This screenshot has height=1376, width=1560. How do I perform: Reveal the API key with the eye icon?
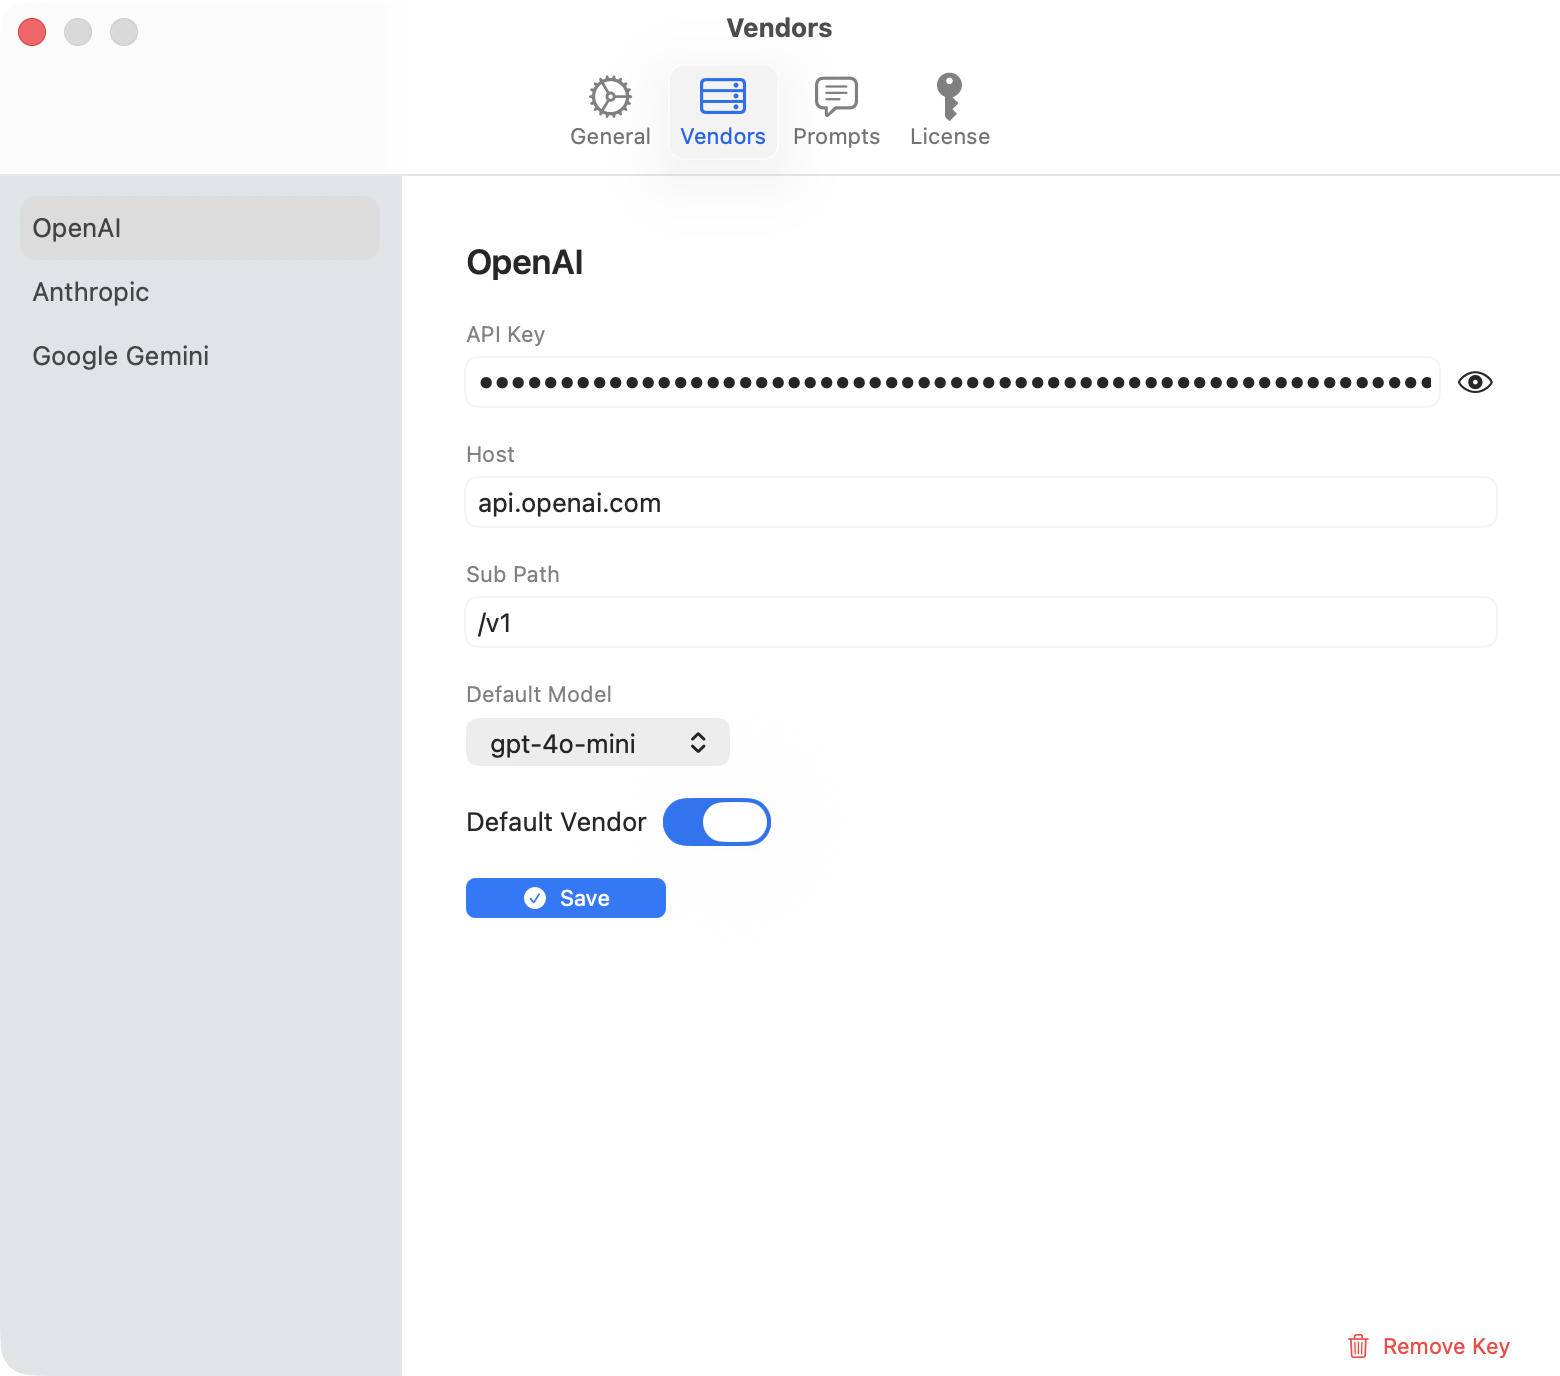click(x=1474, y=381)
